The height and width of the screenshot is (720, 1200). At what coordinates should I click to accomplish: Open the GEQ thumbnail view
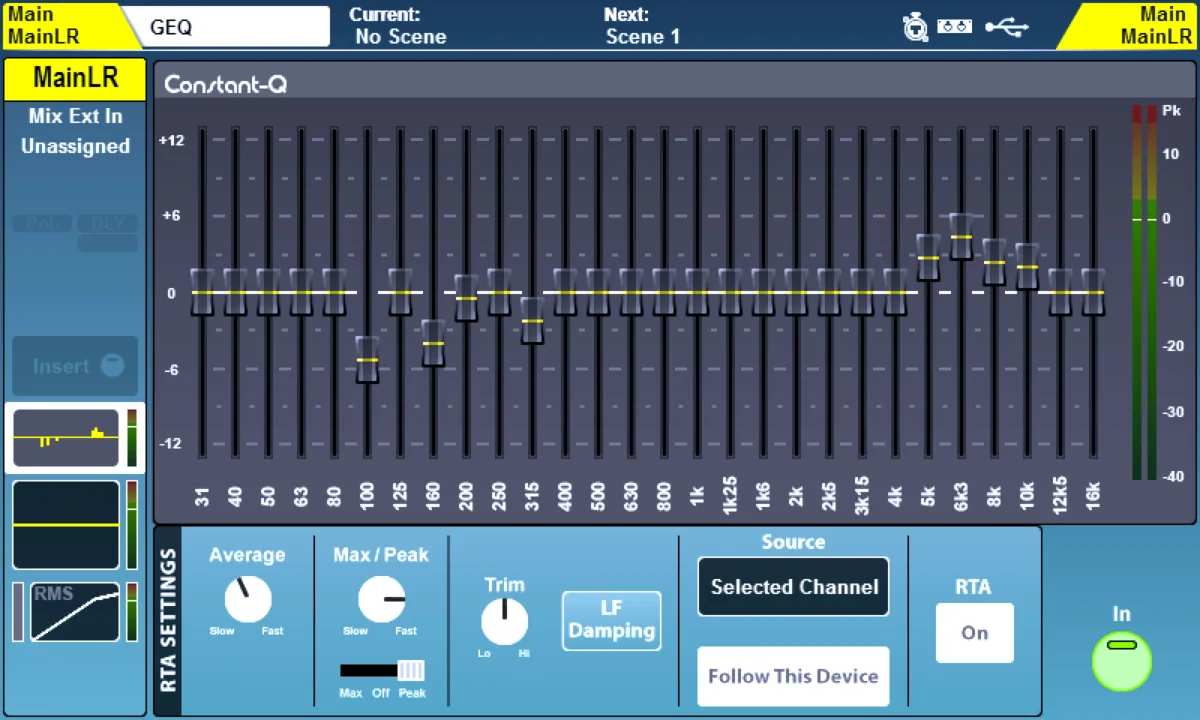point(67,438)
